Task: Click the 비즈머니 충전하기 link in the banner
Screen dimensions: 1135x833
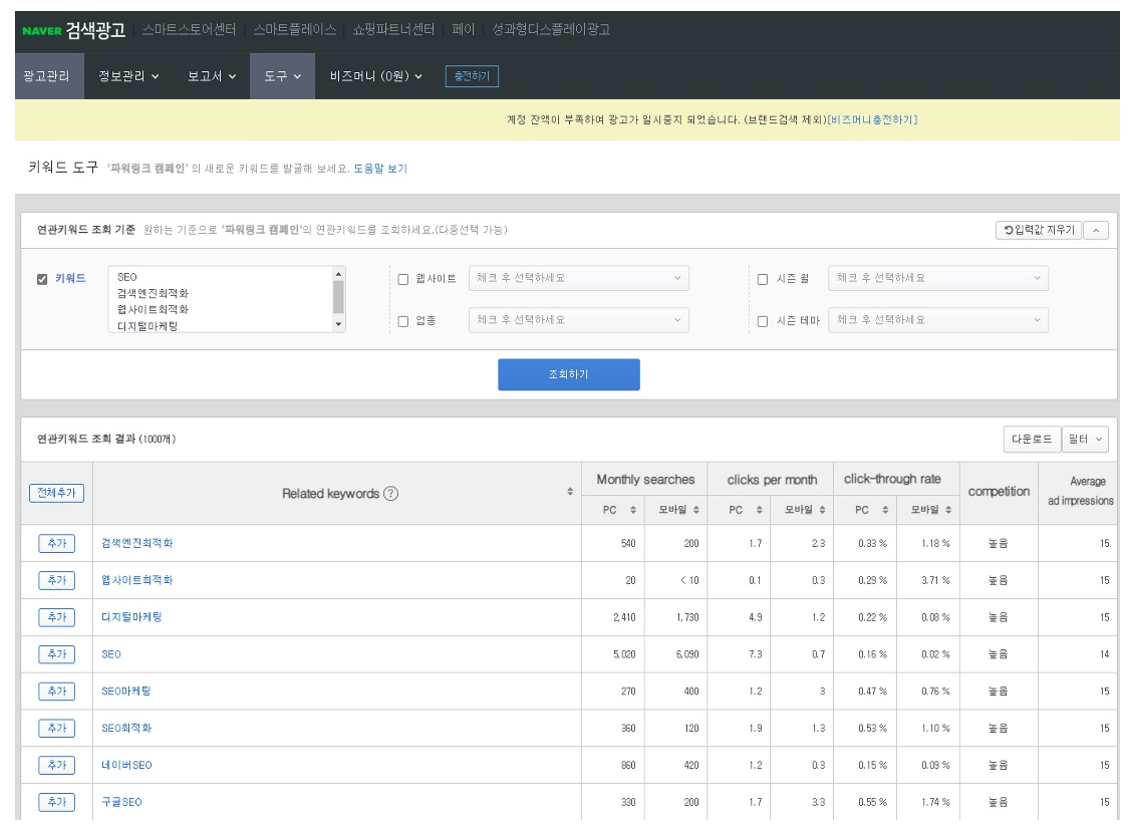Action: pyautogui.click(x=872, y=120)
